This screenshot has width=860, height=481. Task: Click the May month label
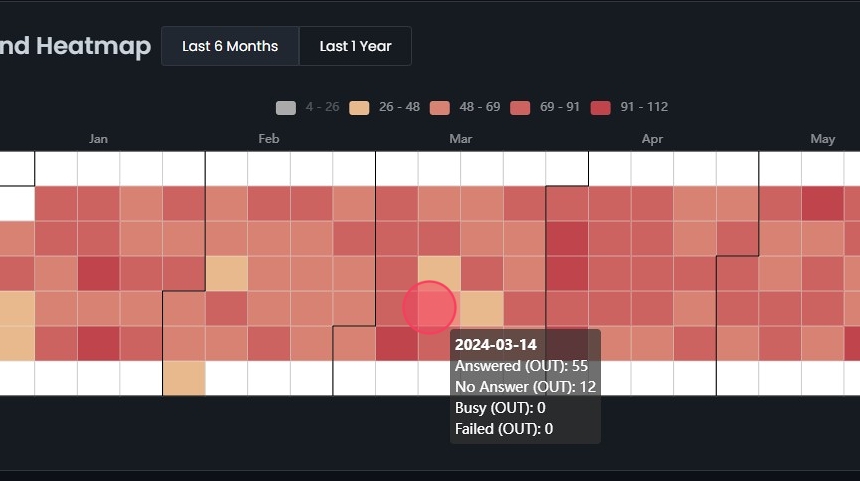click(822, 139)
